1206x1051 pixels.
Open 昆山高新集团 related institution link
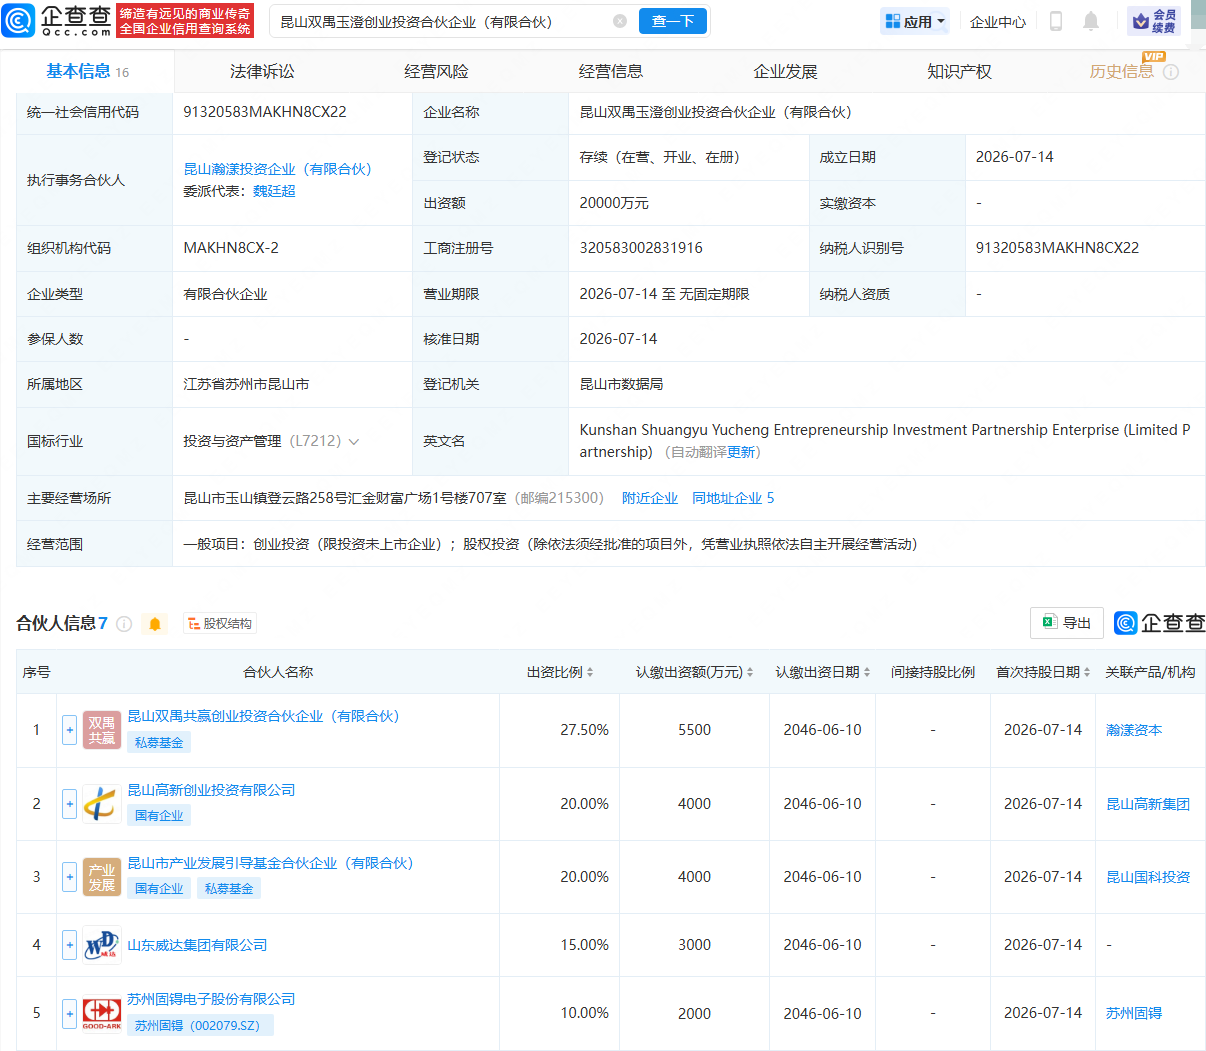click(x=1148, y=804)
